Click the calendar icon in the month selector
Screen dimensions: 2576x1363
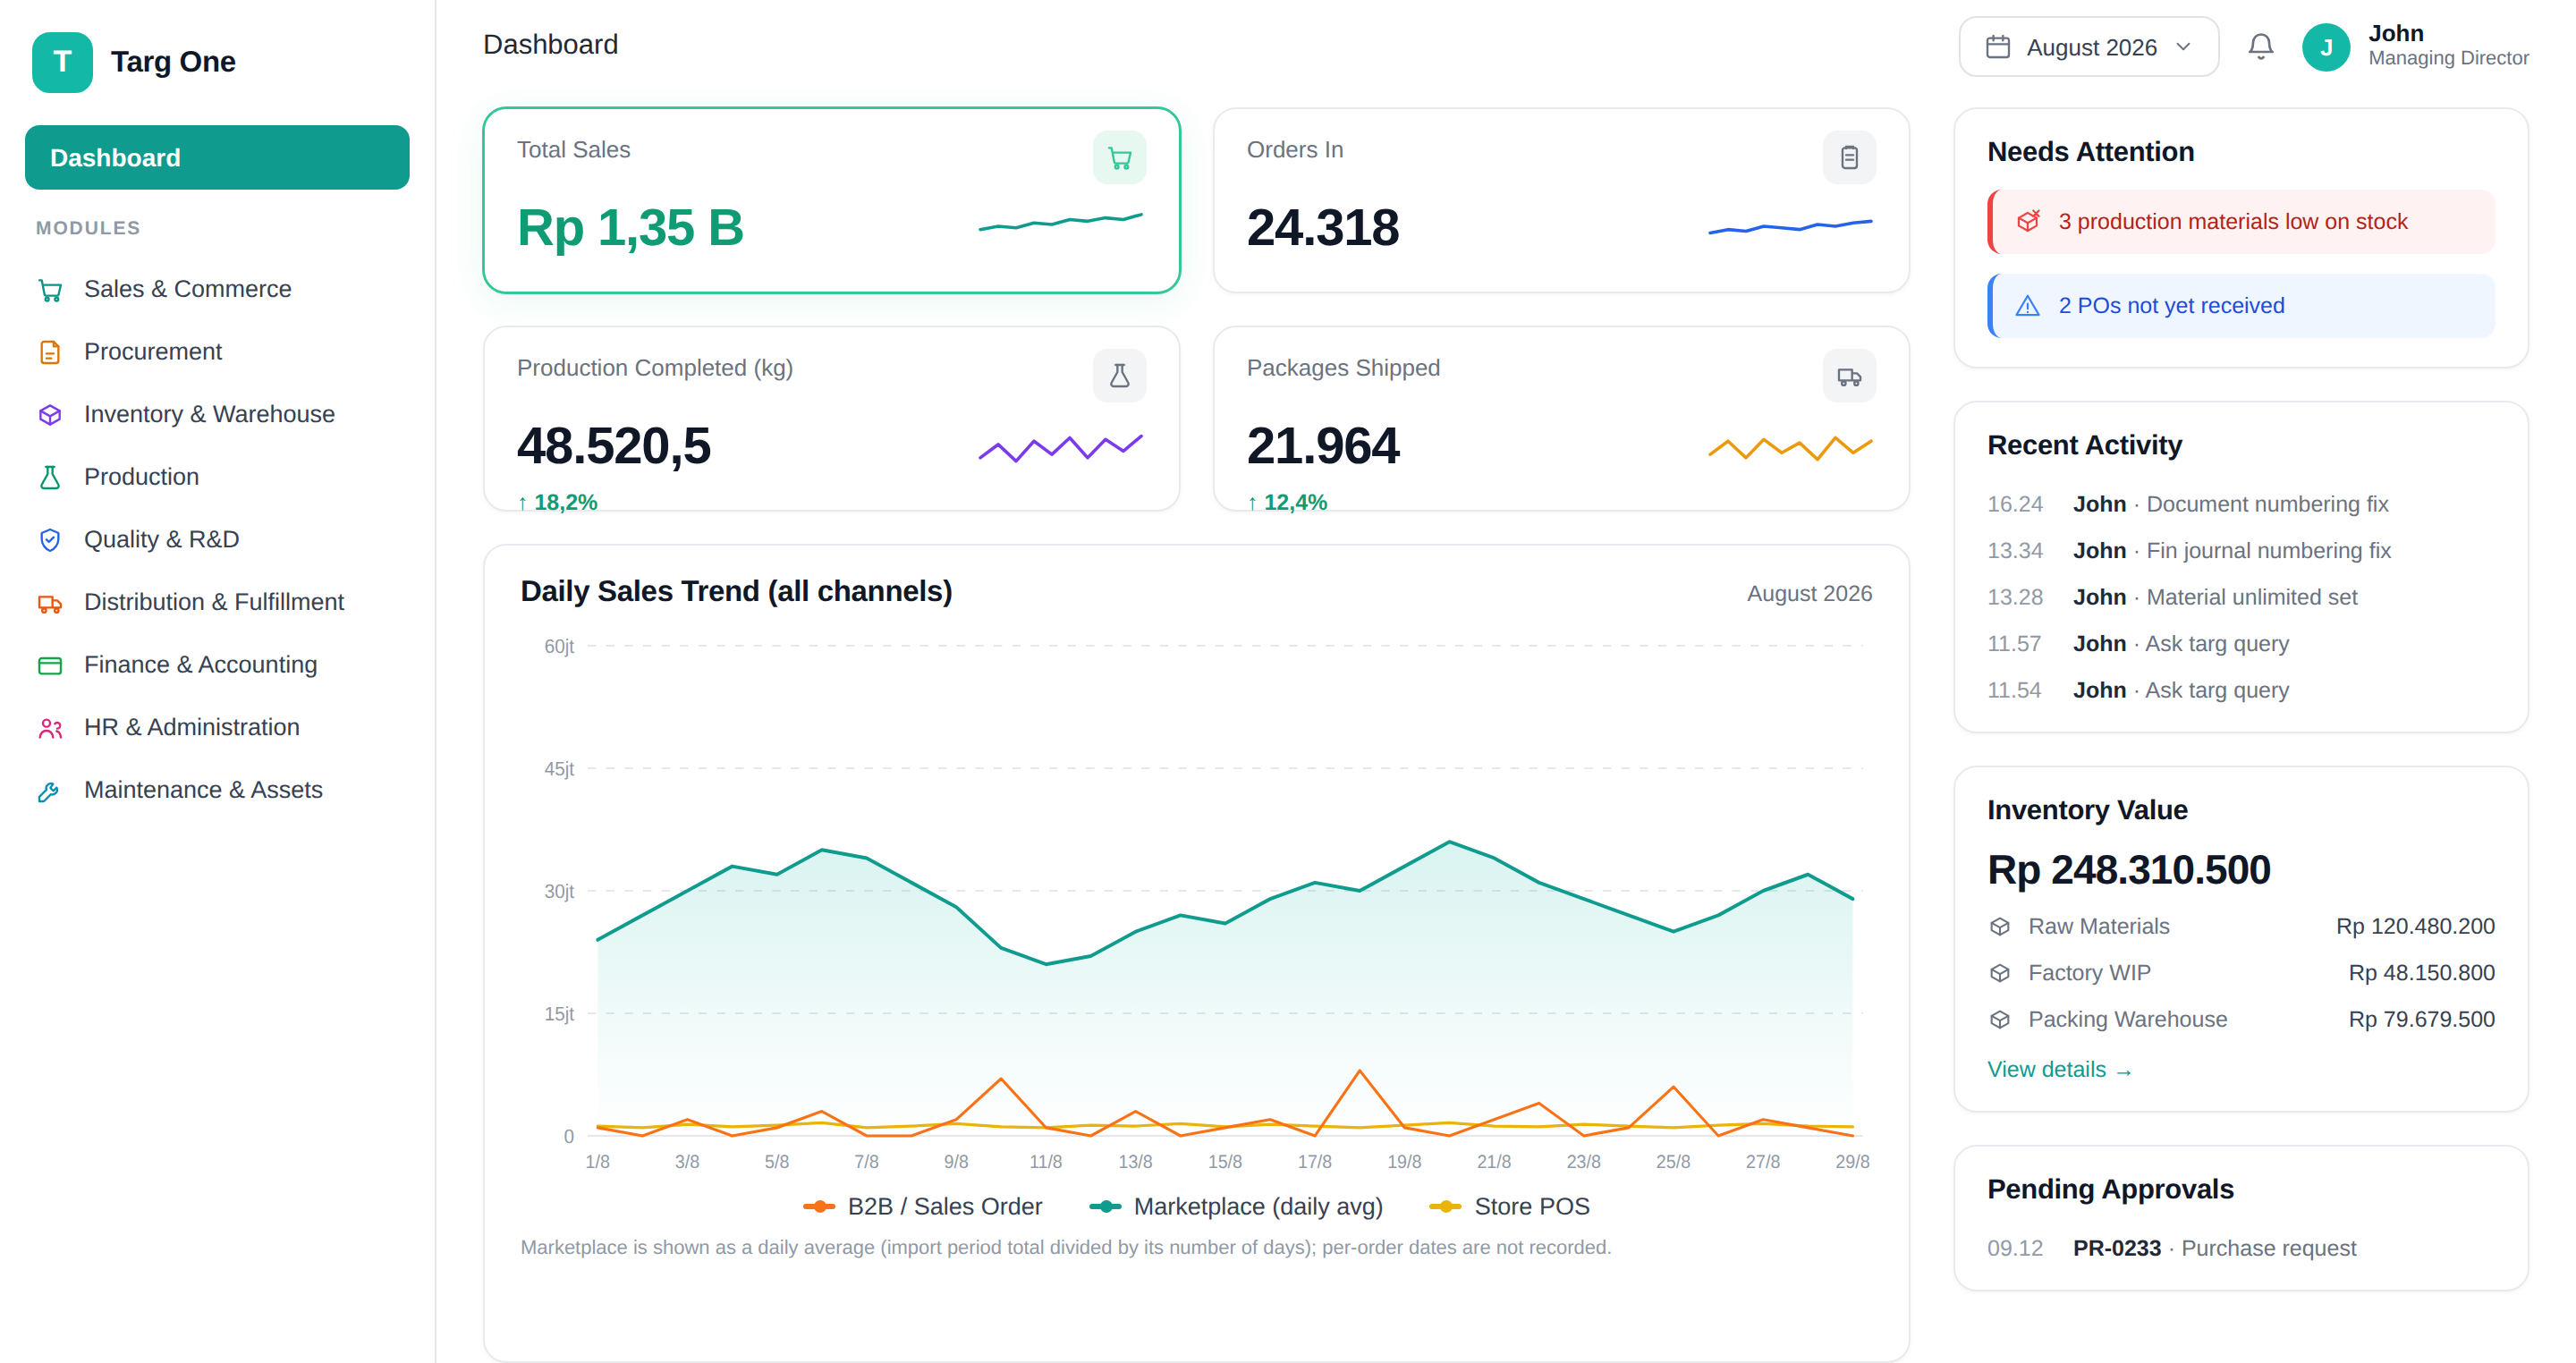tap(1997, 47)
